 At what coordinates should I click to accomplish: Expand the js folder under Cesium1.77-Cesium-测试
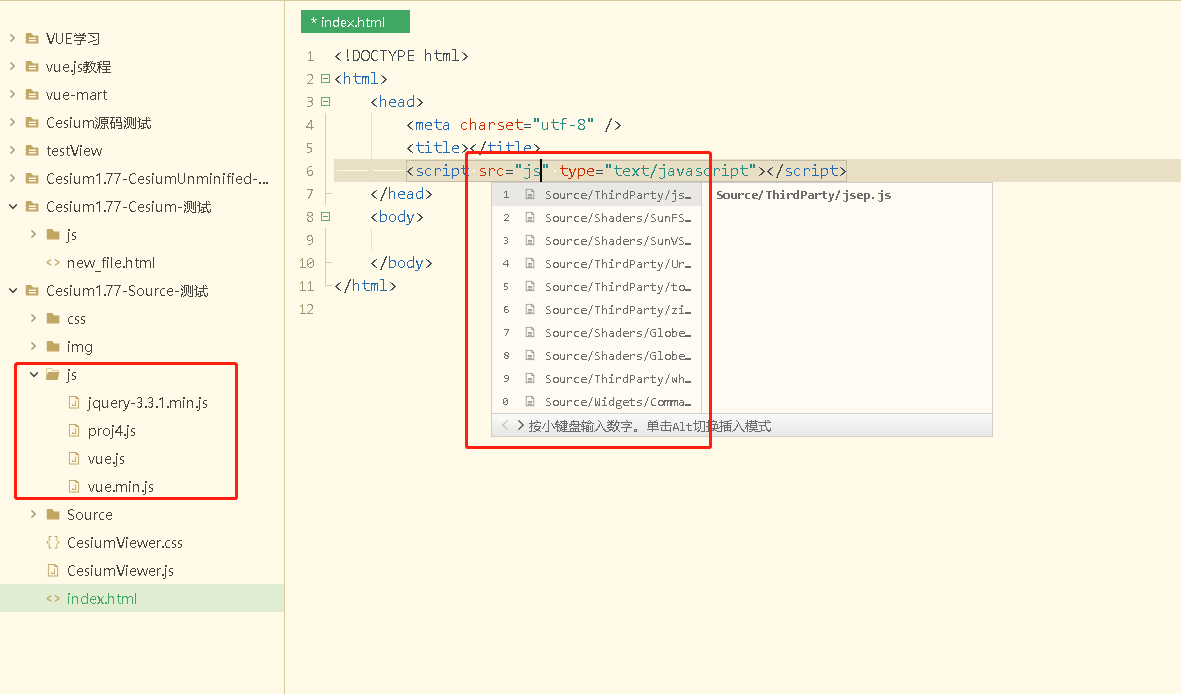[33, 234]
